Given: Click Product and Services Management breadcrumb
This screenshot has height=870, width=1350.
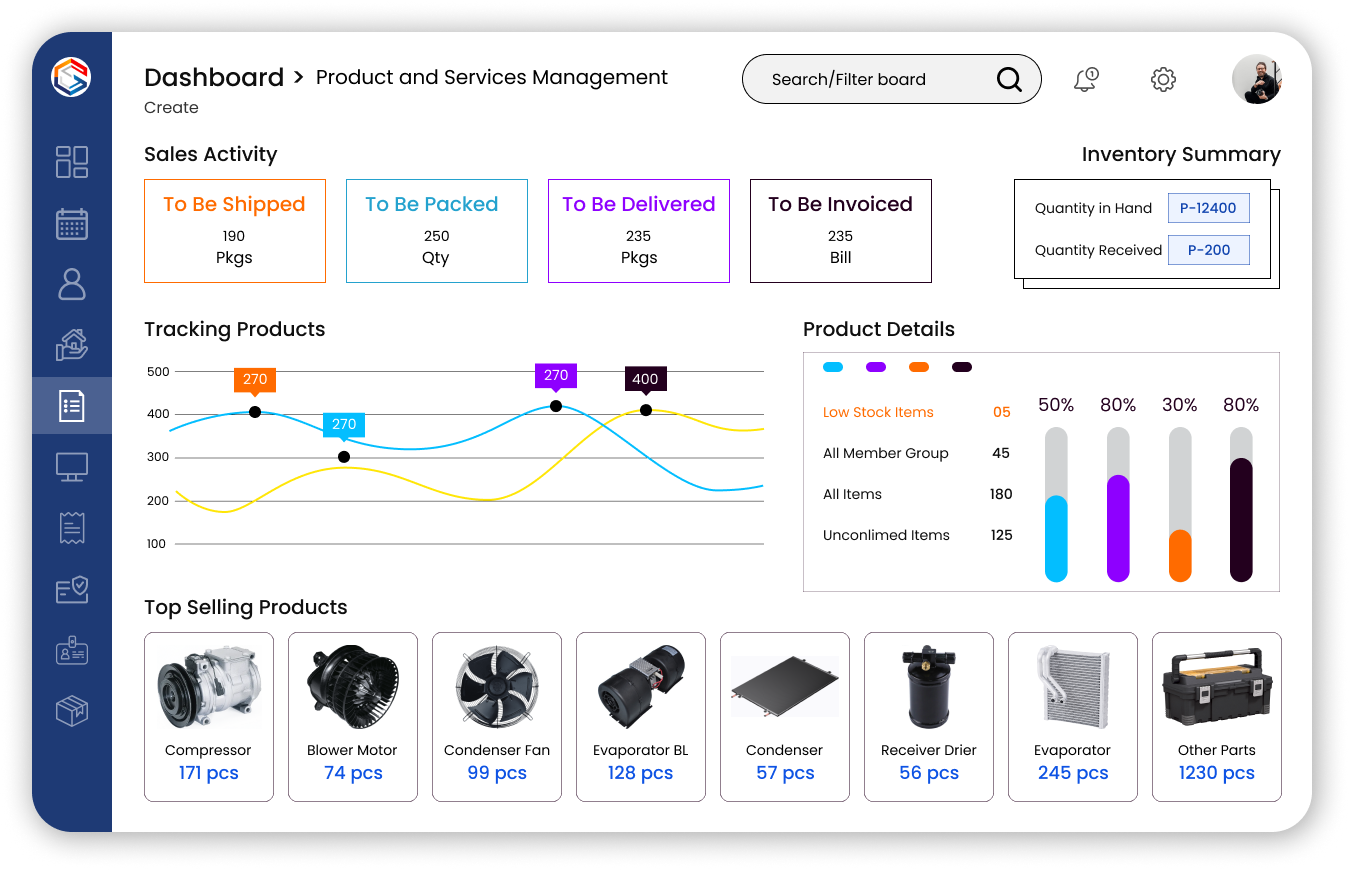Looking at the screenshot, I should point(492,77).
